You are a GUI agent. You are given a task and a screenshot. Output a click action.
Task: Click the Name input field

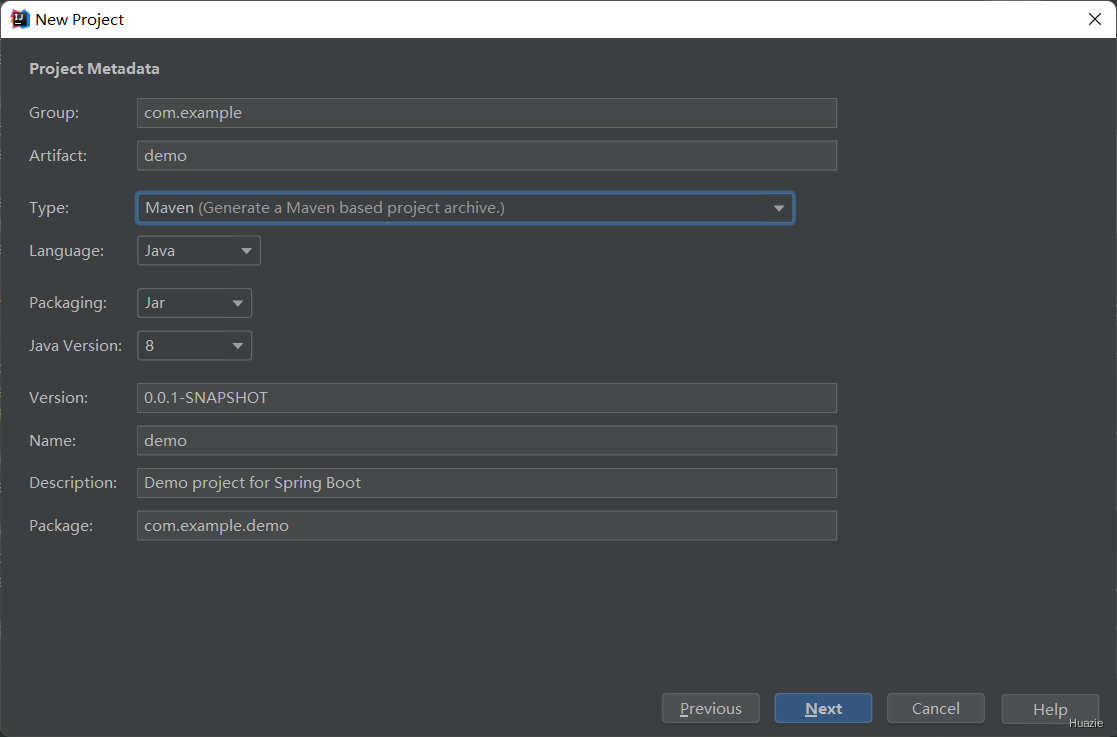487,440
